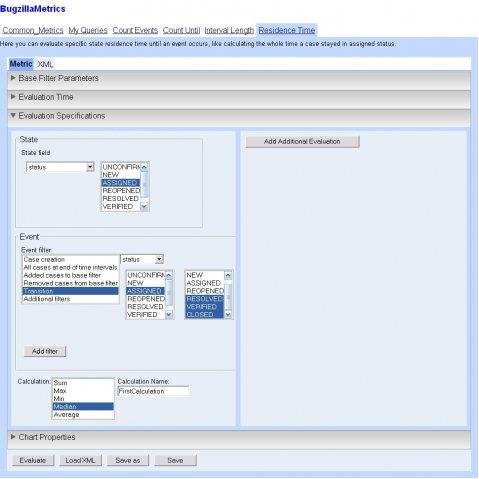The width and height of the screenshot is (479, 479).
Task: Select NEW in Event from-status list
Action: (x=146, y=283)
